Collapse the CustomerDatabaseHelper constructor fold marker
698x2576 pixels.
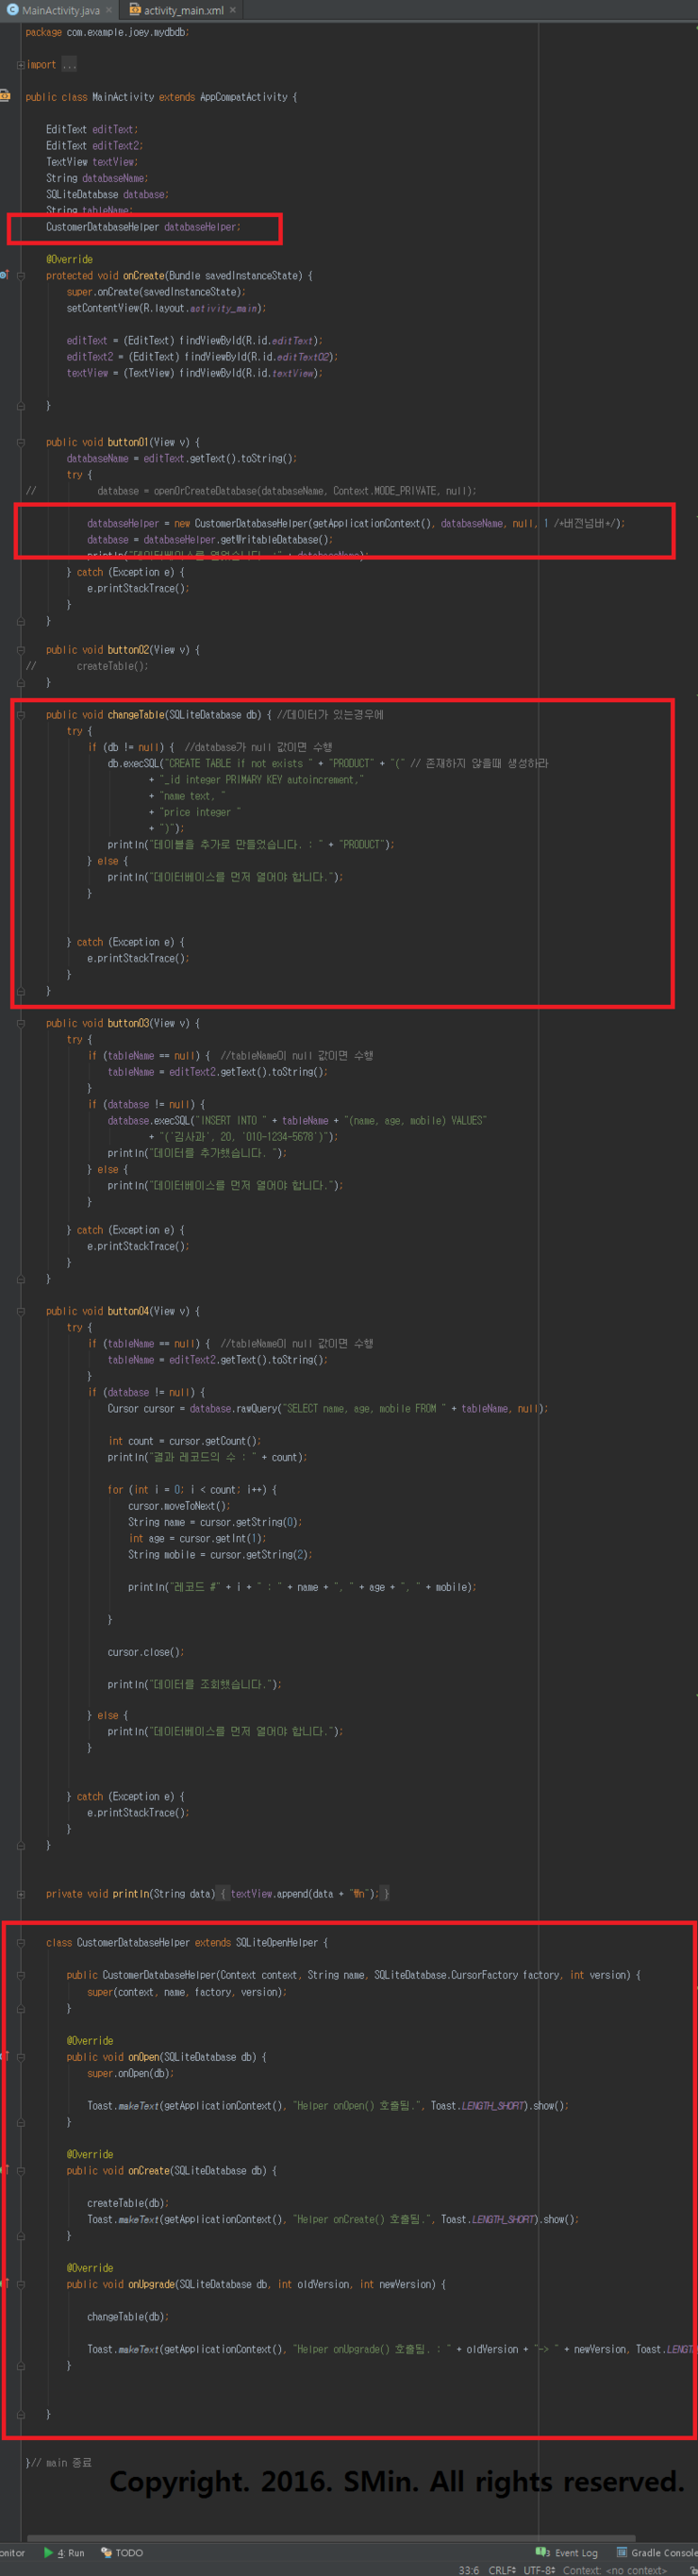[x=20, y=1975]
